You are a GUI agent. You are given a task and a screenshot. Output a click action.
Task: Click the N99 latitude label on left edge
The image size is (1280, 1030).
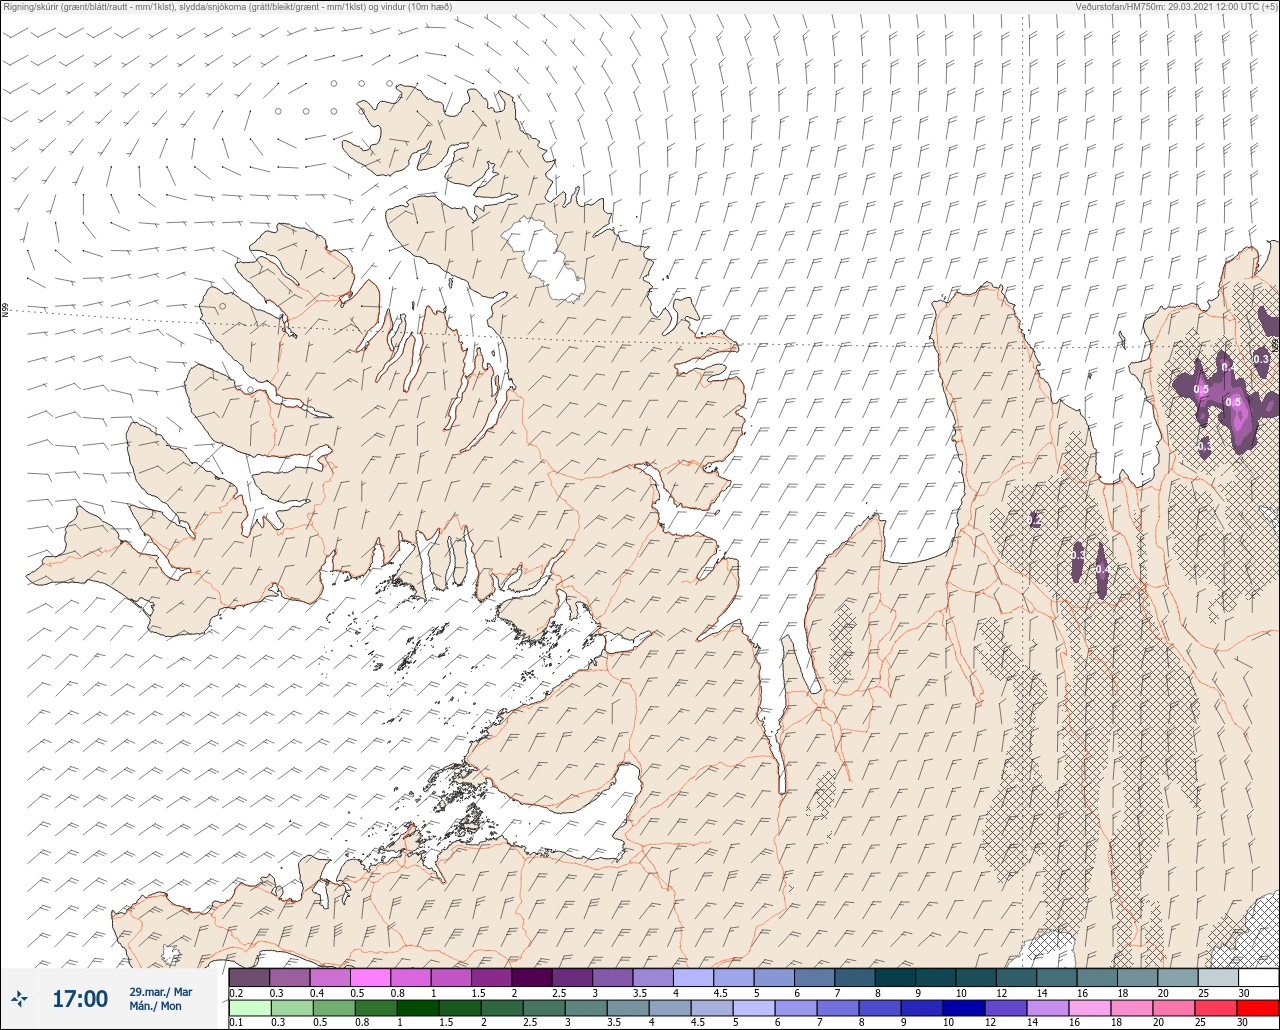(x=5, y=311)
